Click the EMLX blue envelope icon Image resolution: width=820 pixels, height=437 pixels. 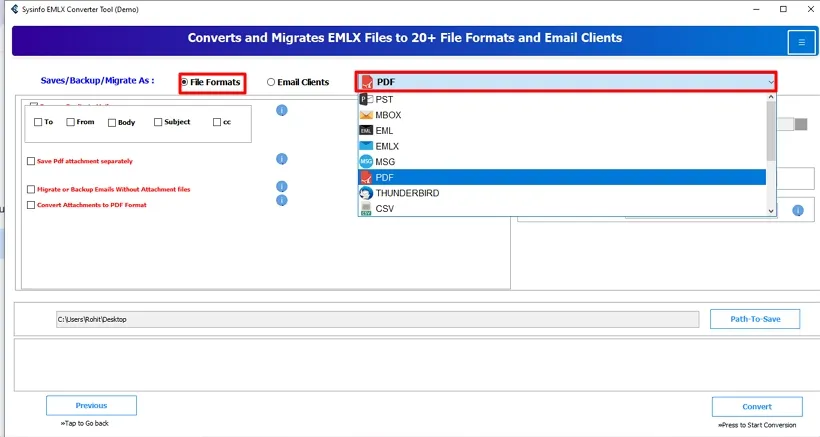[x=366, y=146]
